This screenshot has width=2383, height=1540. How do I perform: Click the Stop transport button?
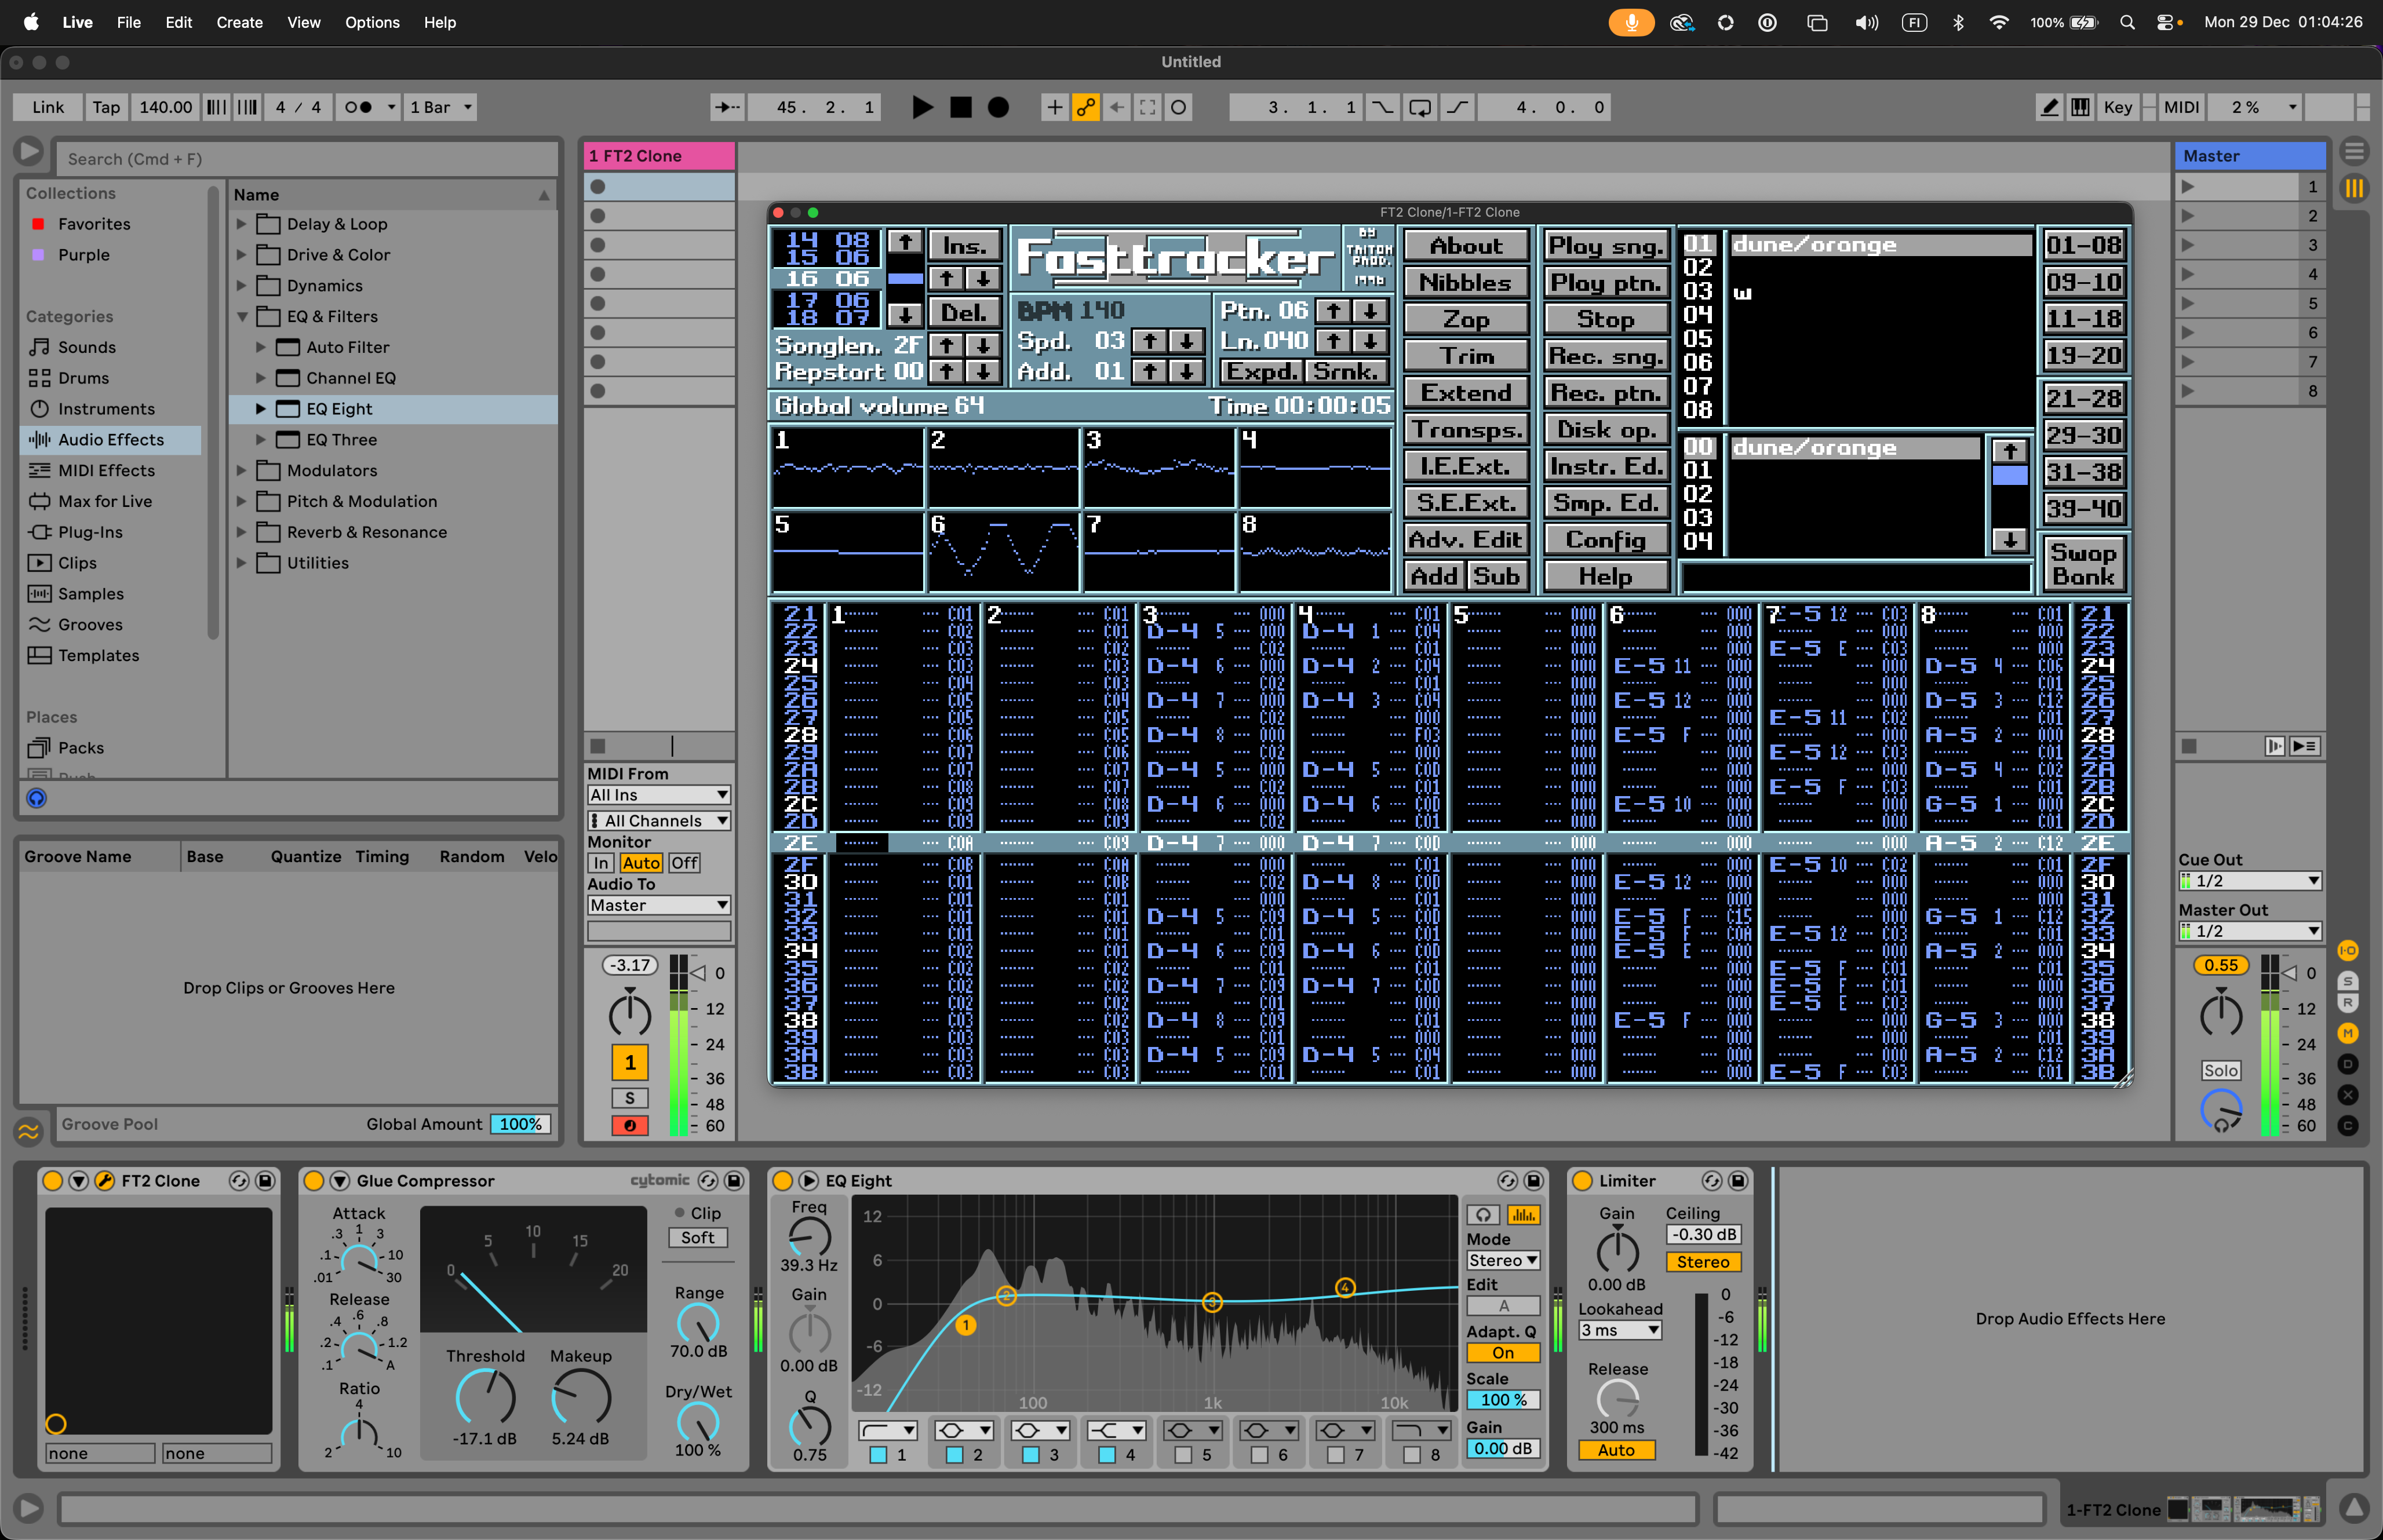tap(960, 107)
